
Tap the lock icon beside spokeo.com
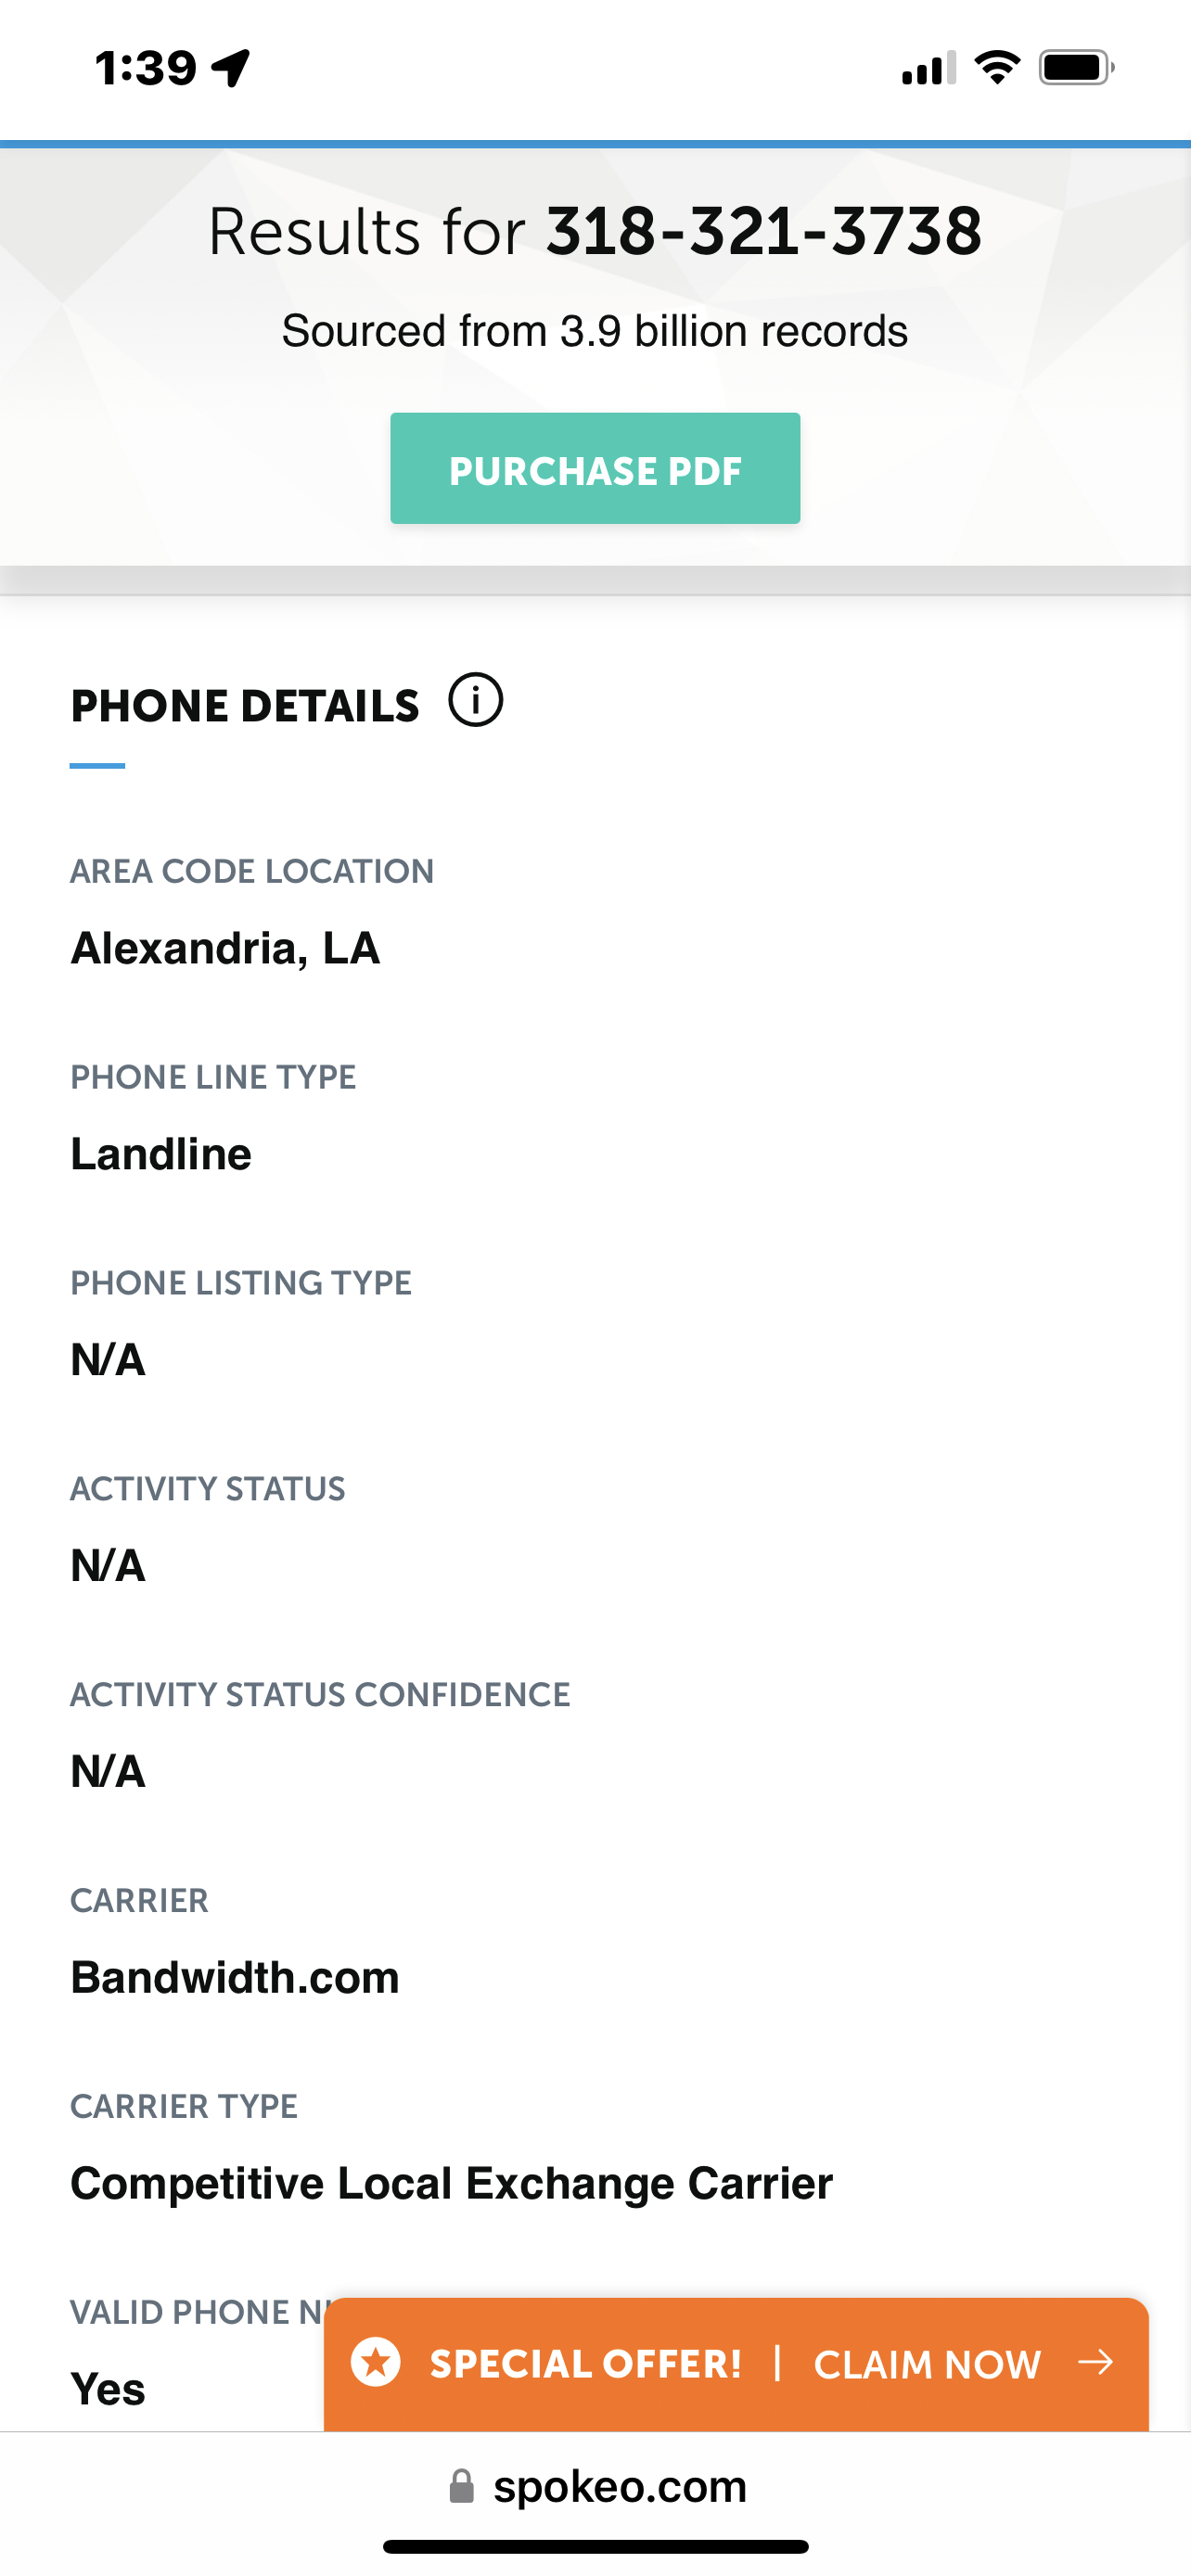(x=461, y=2486)
